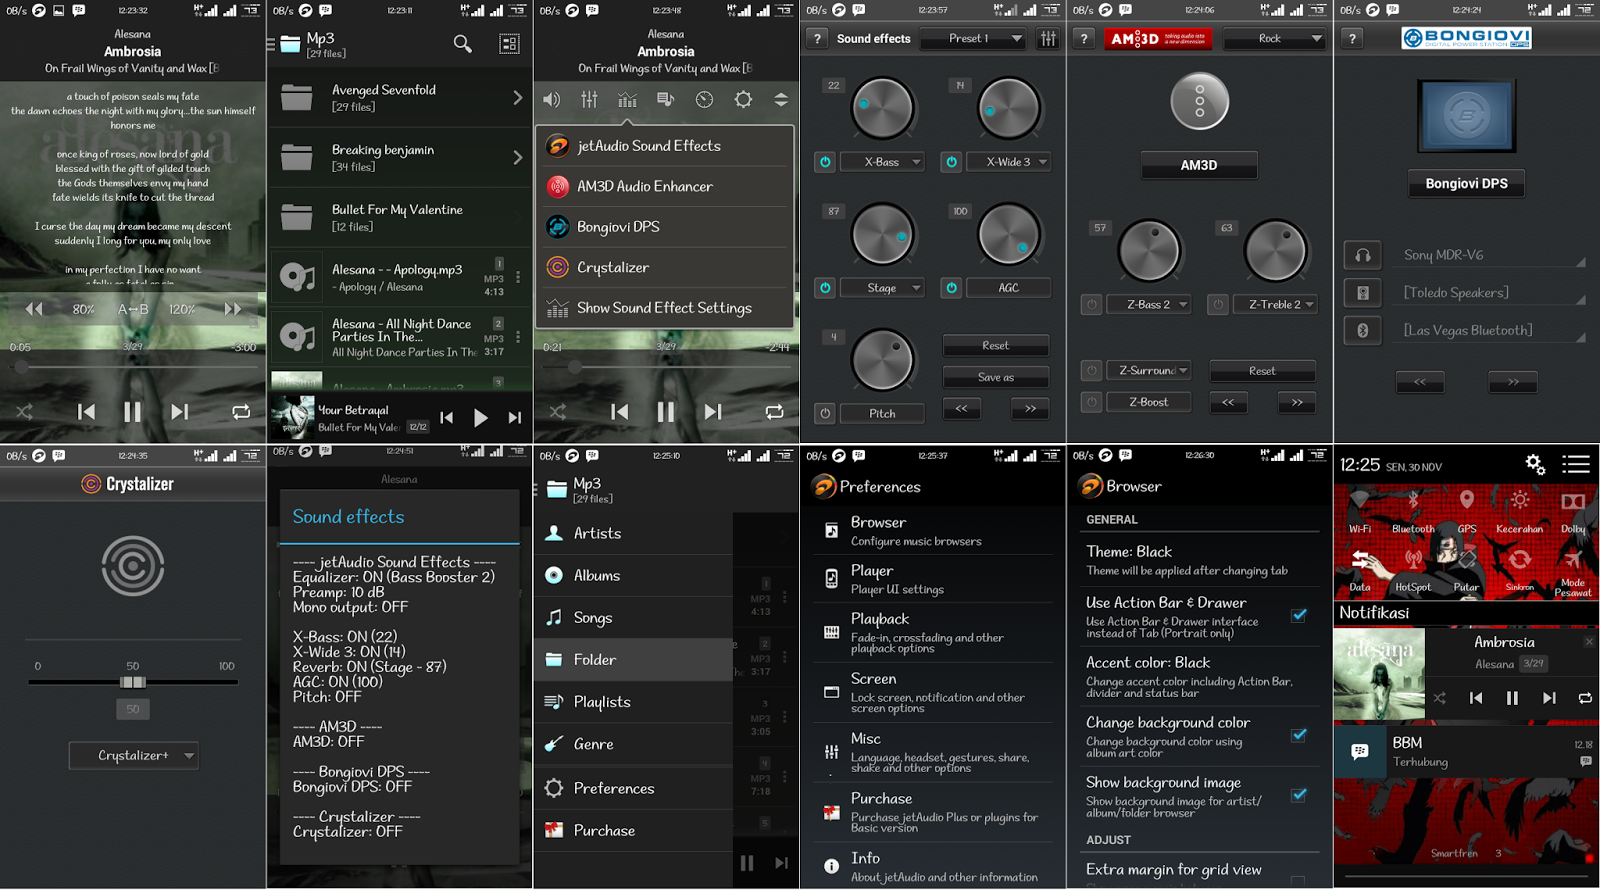Toggle the AGC power button
The width and height of the screenshot is (1600, 890).
pos(952,288)
